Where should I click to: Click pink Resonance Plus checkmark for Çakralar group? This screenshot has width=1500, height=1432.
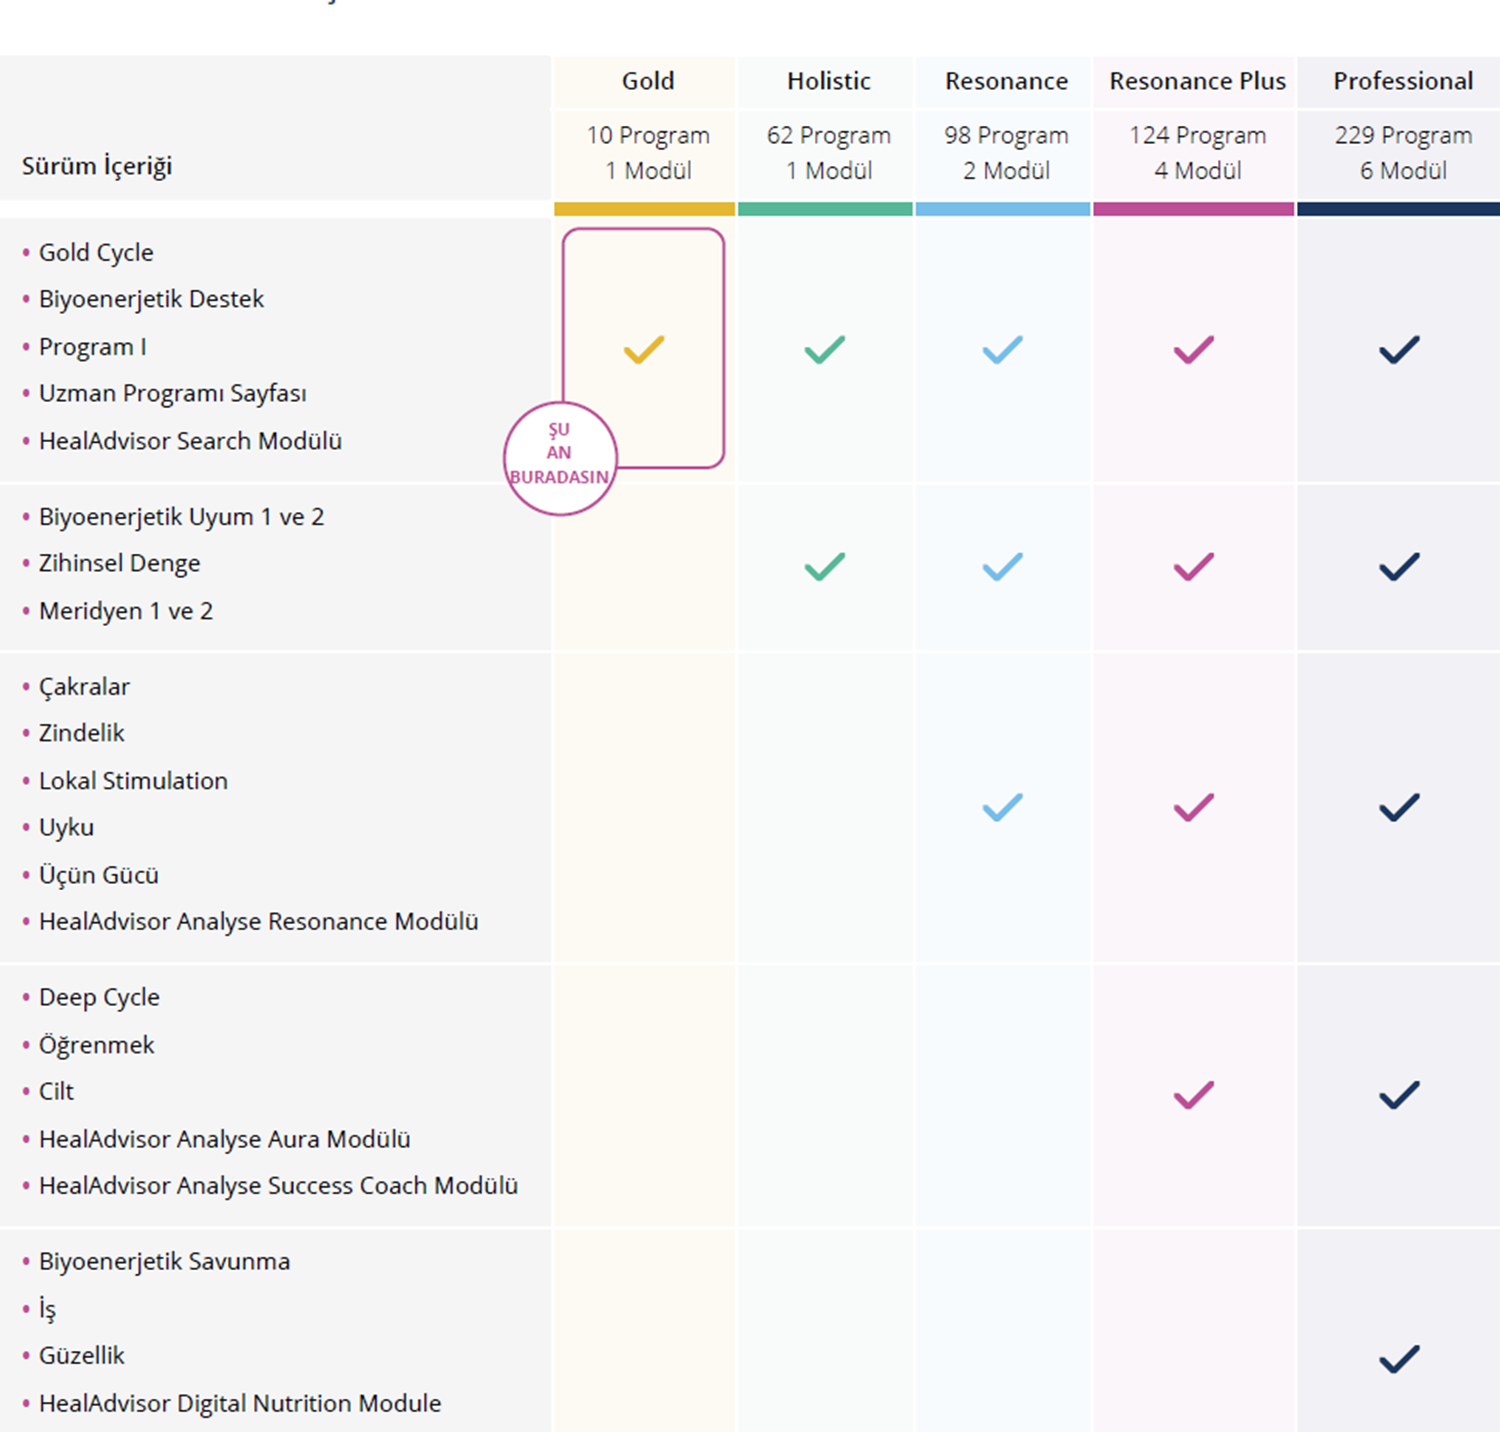[1194, 807]
